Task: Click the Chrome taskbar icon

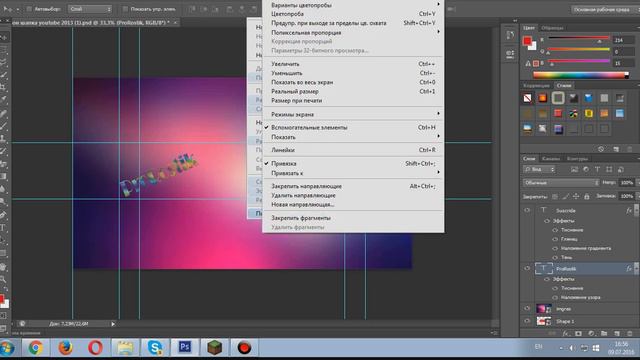Action: pyautogui.click(x=36, y=348)
